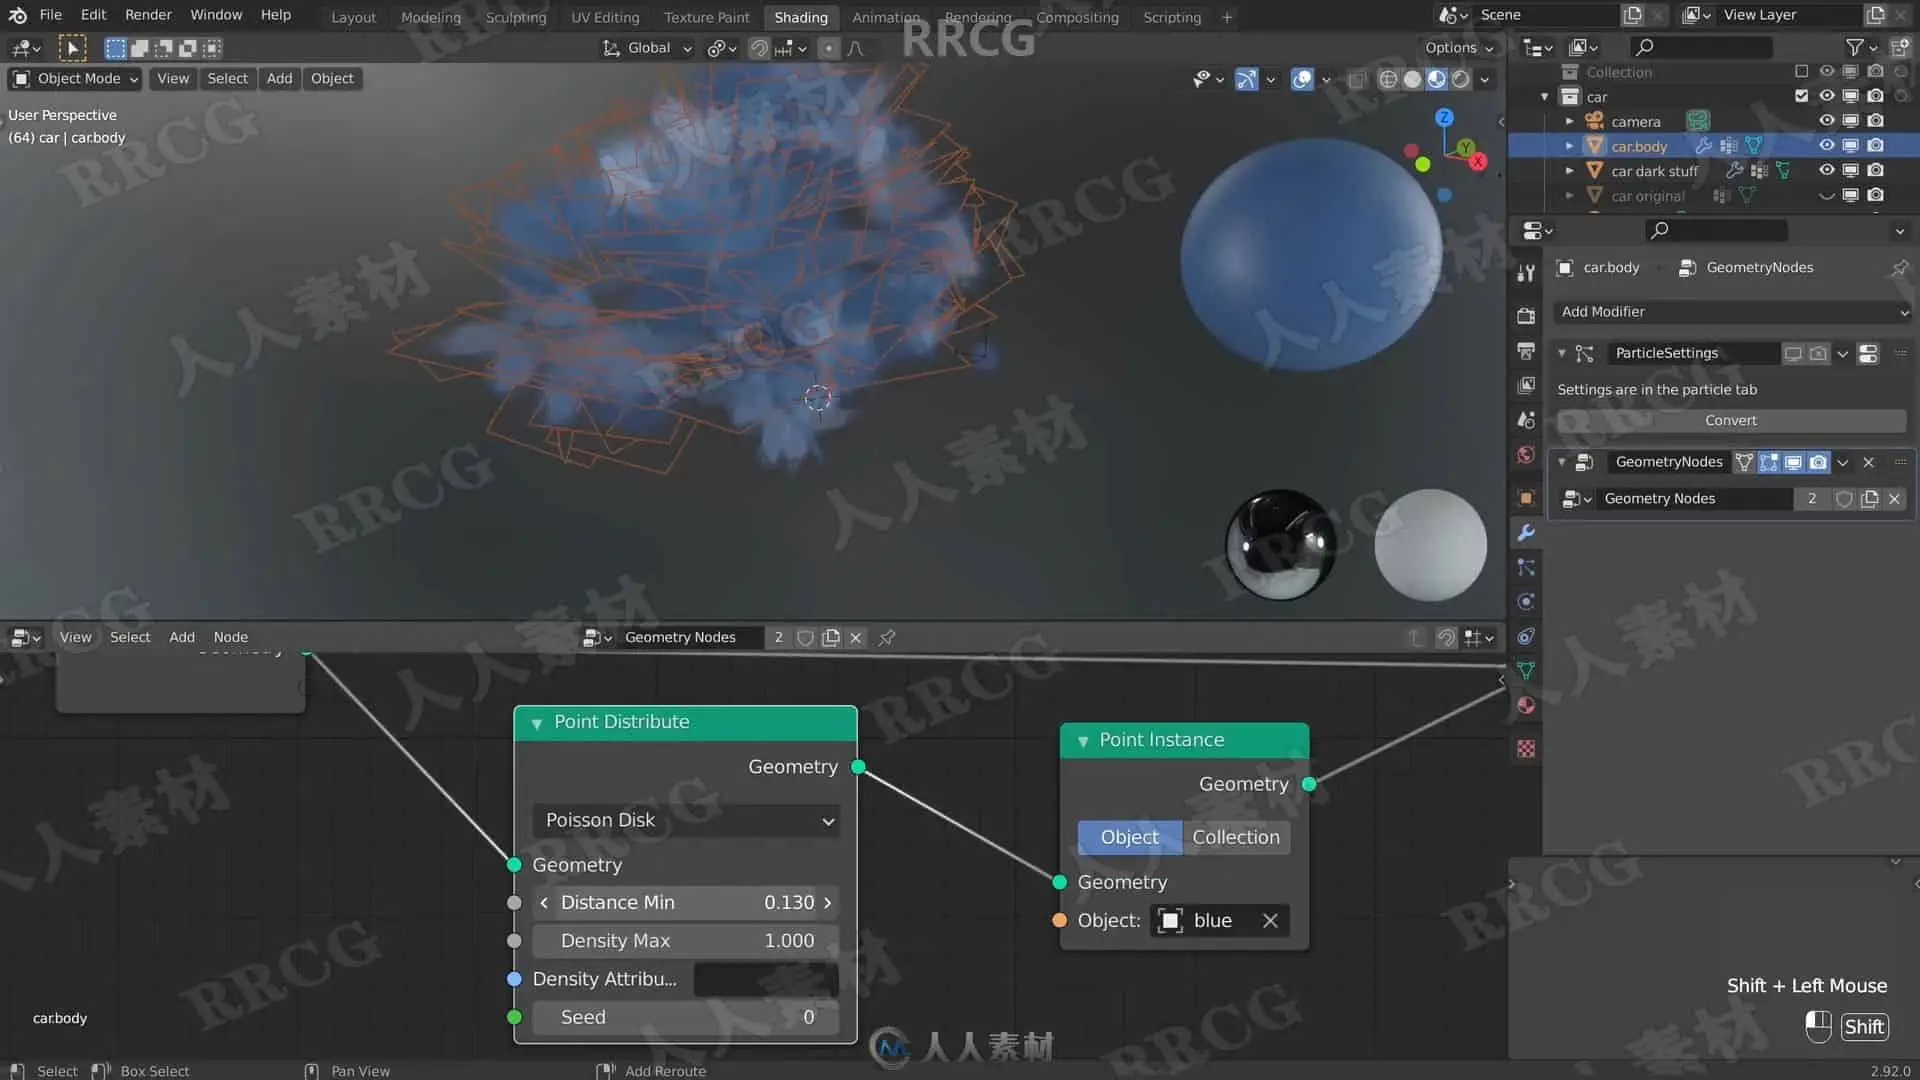Image resolution: width=1920 pixels, height=1080 pixels.
Task: Click the Object Data properties tab icon
Action: click(x=1526, y=671)
